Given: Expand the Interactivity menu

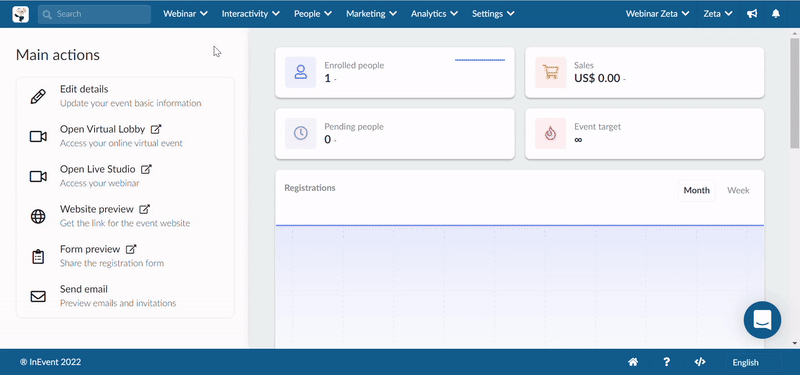Looking at the screenshot, I should coord(251,14).
